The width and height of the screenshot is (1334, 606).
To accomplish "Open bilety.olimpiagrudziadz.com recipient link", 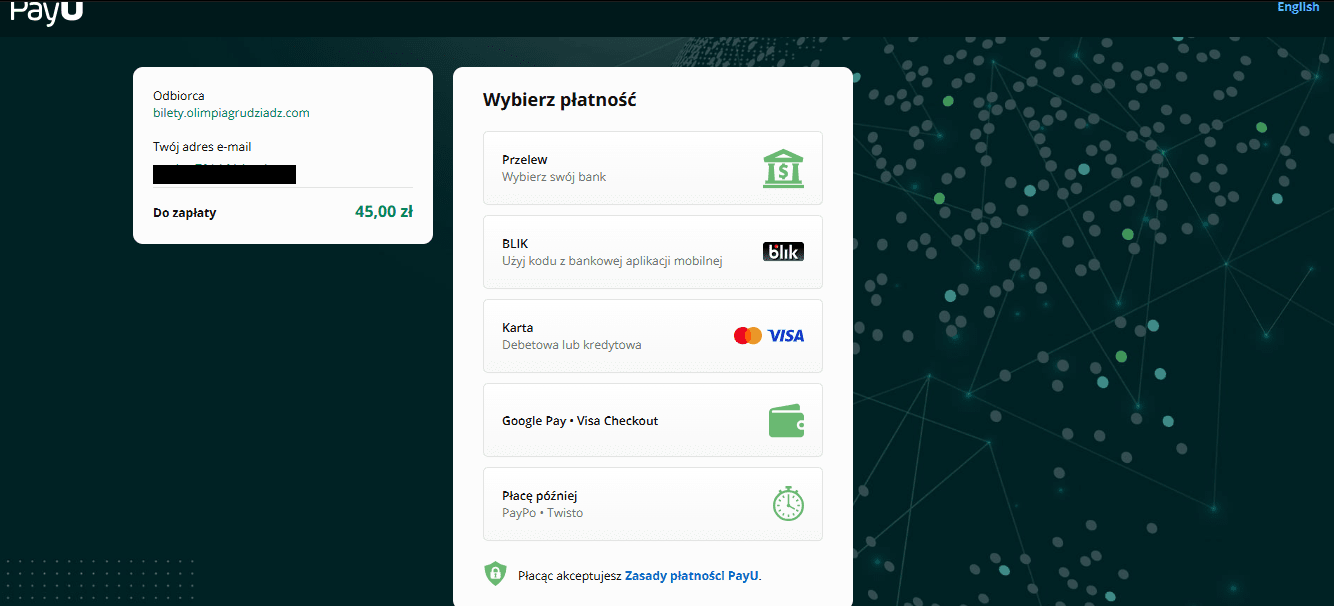I will [231, 113].
